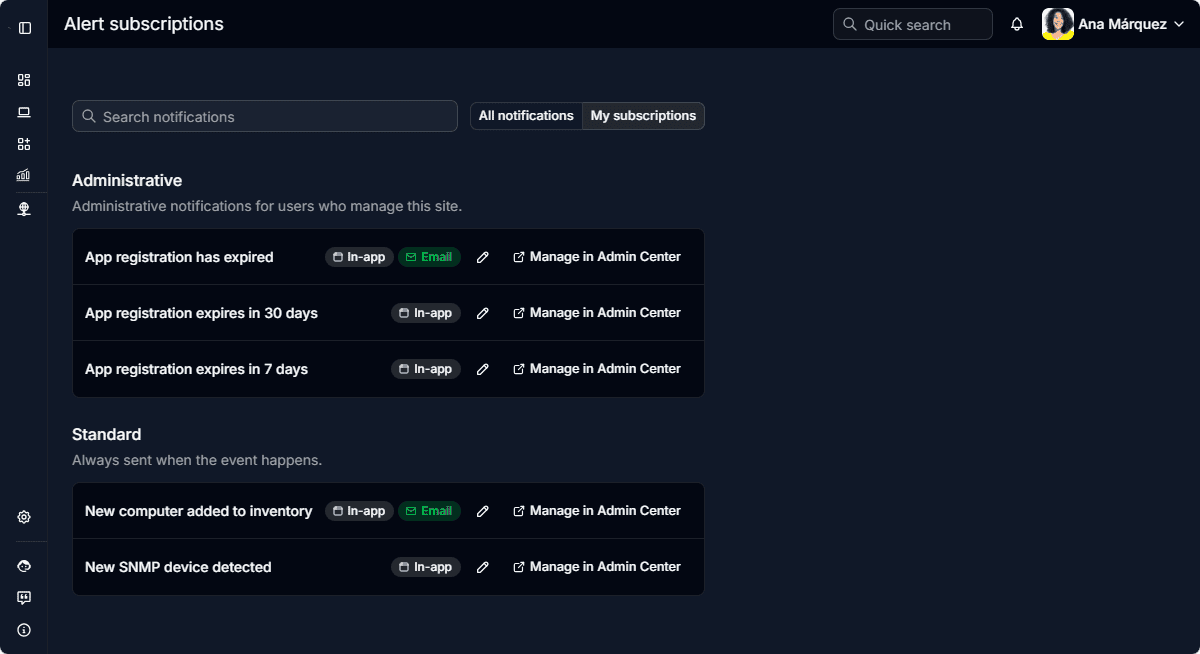
Task: Open the info circle icon
Action: (24, 630)
